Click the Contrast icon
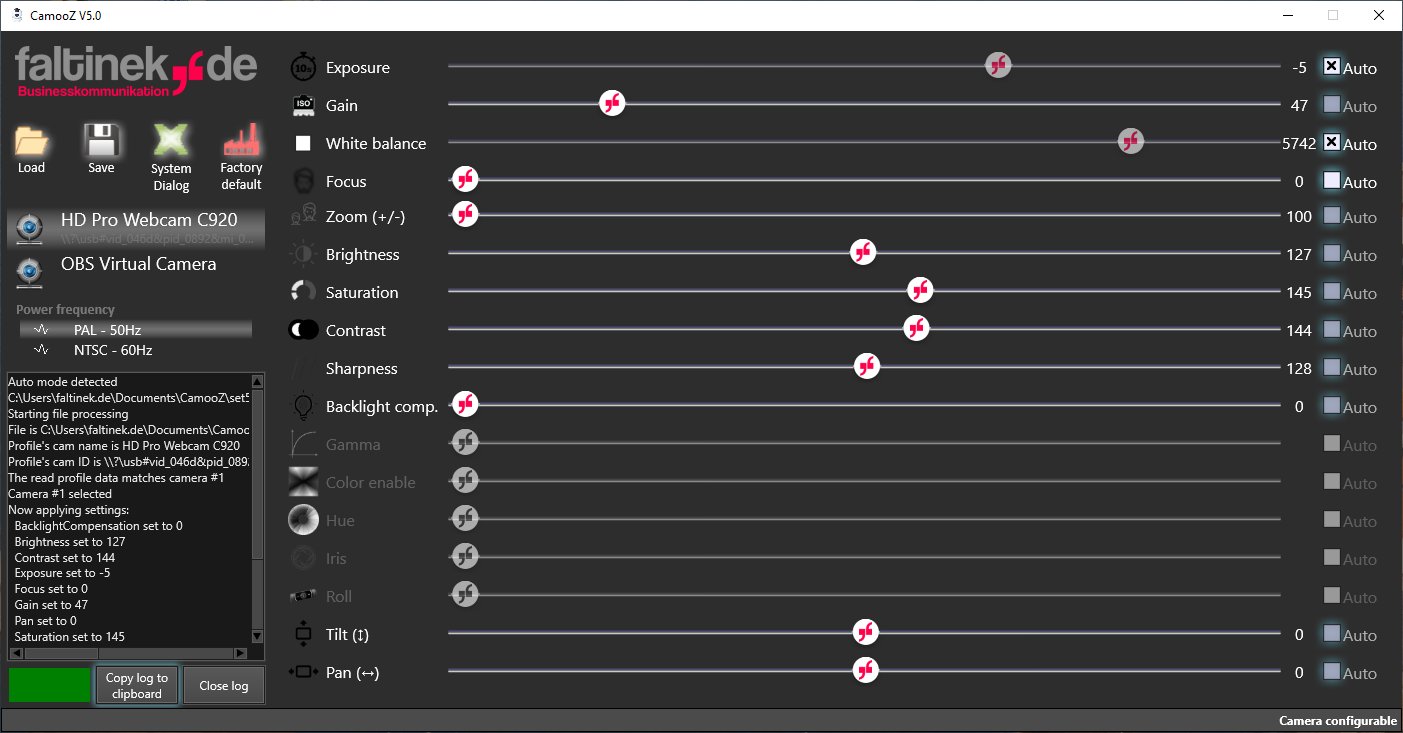Screen dimensions: 1403x733 pos(303,330)
